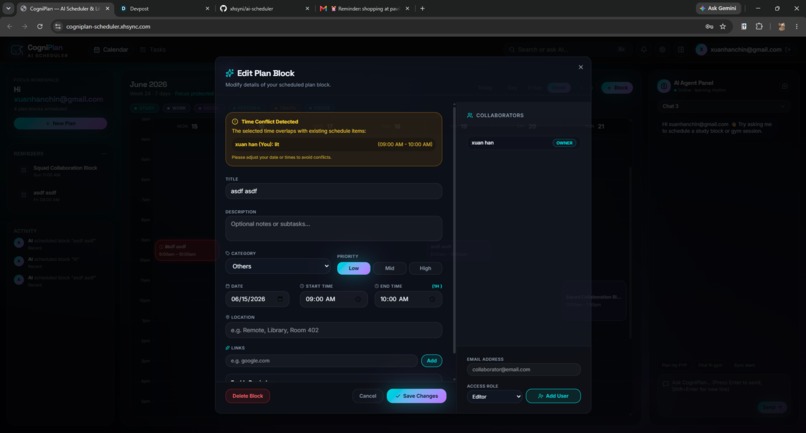Switch to the Devpost tab
The height and width of the screenshot is (433, 806).
point(163,9)
